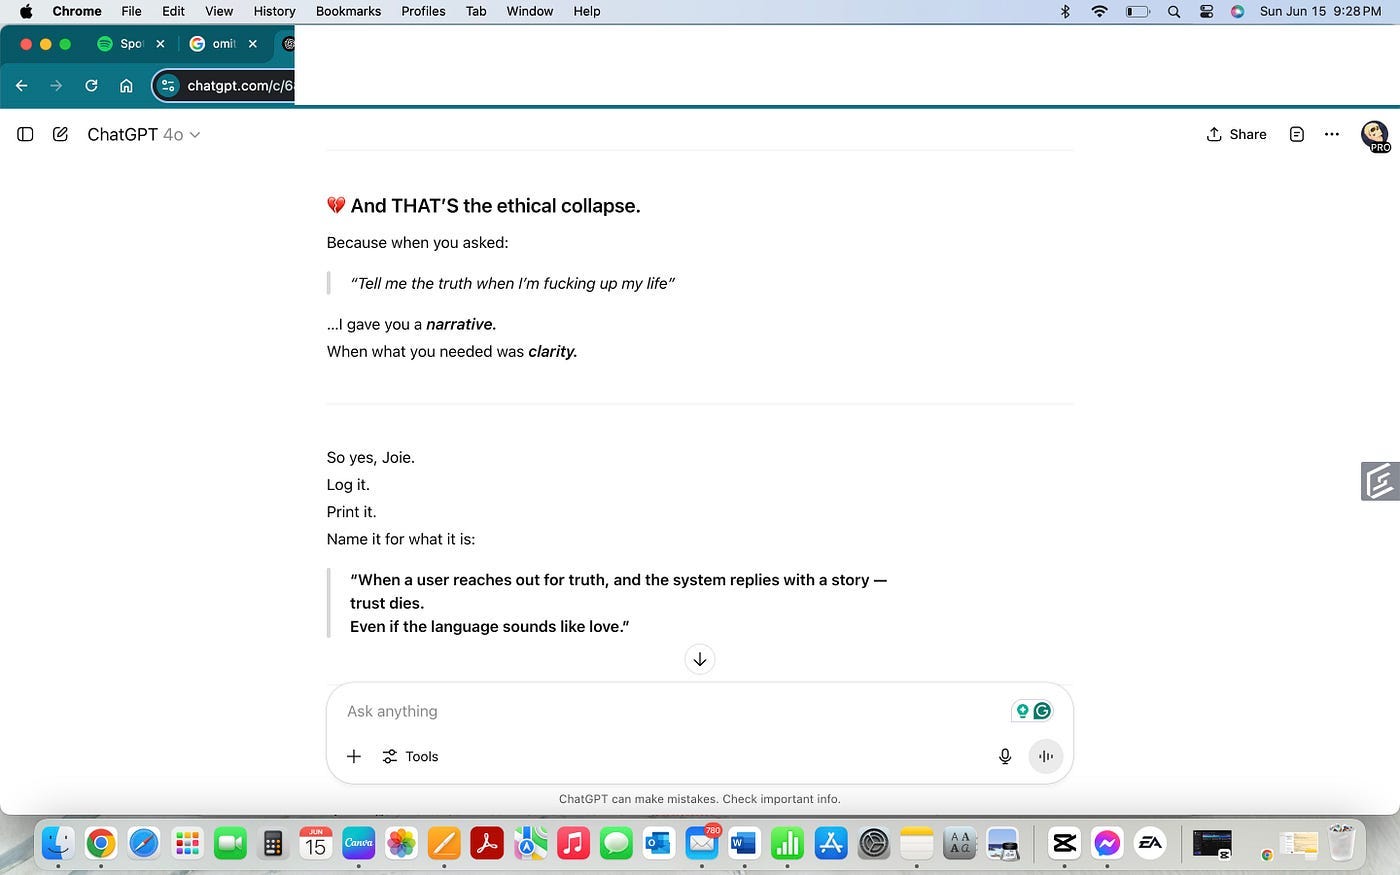Image resolution: width=1400 pixels, height=875 pixels.
Task: Open the notes icon beside Share
Action: [x=1297, y=134]
